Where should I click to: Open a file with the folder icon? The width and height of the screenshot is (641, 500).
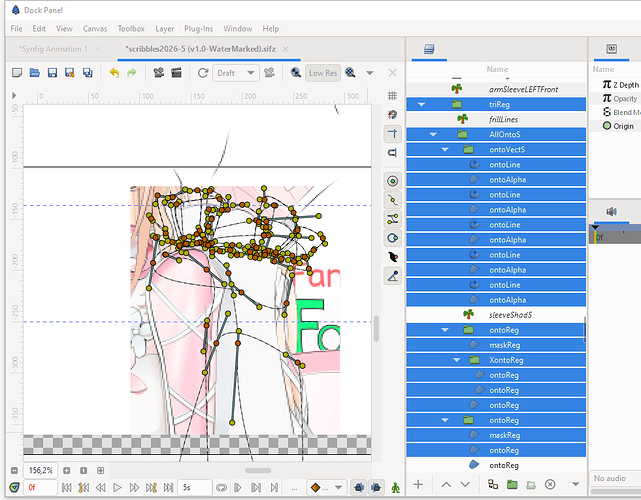coord(35,73)
